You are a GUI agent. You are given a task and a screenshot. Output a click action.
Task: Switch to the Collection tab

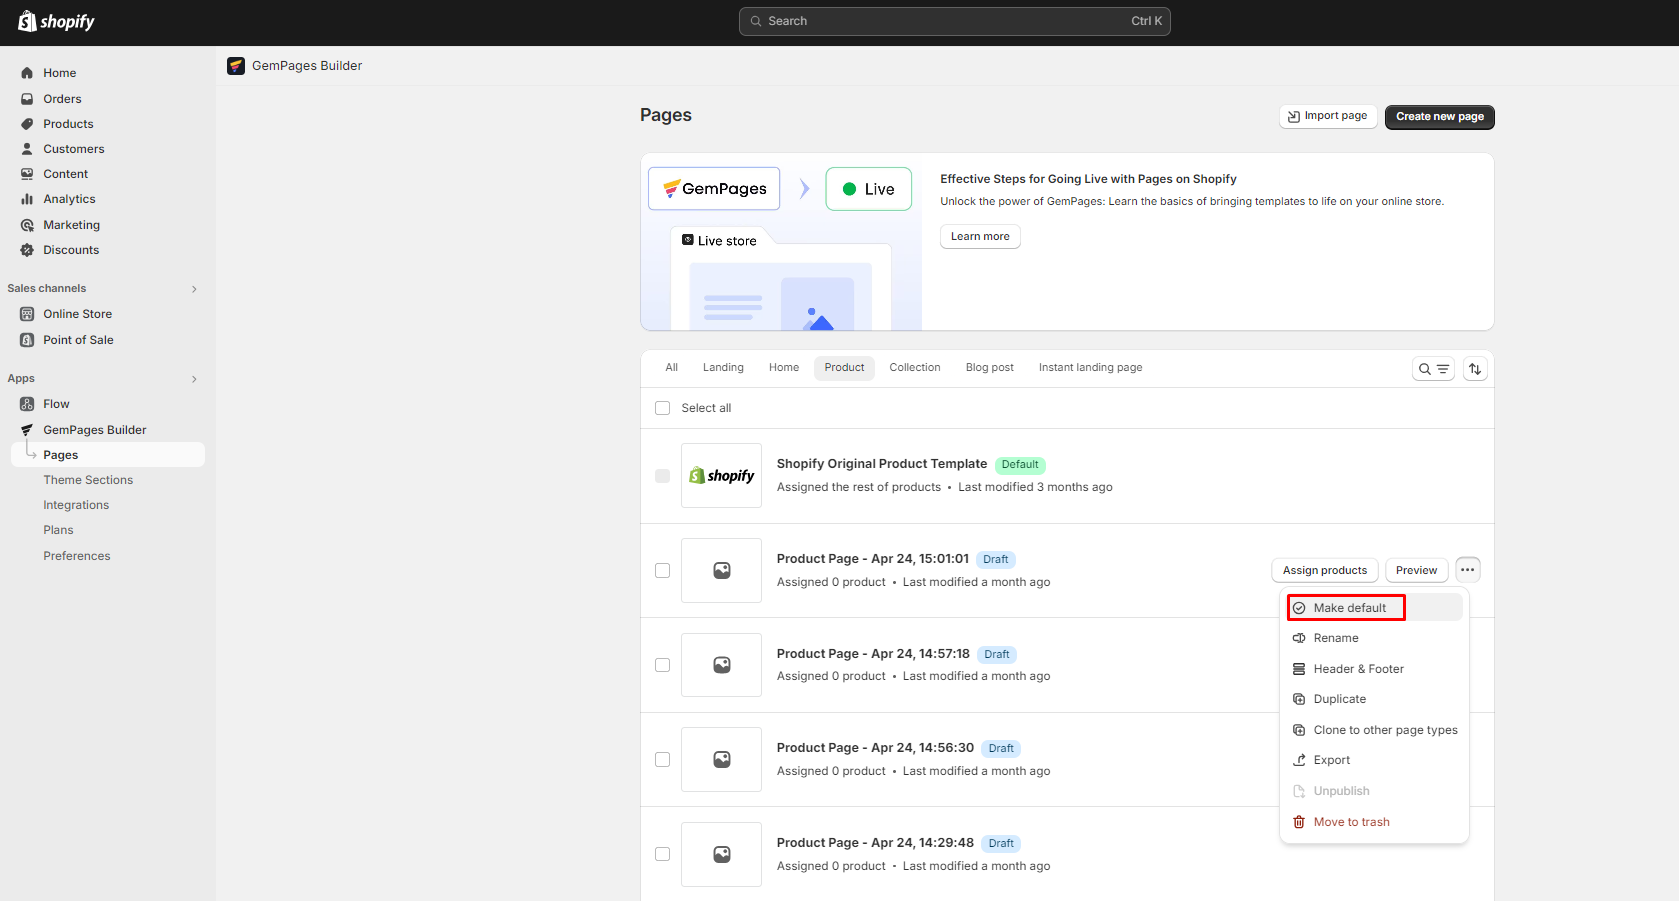click(914, 367)
